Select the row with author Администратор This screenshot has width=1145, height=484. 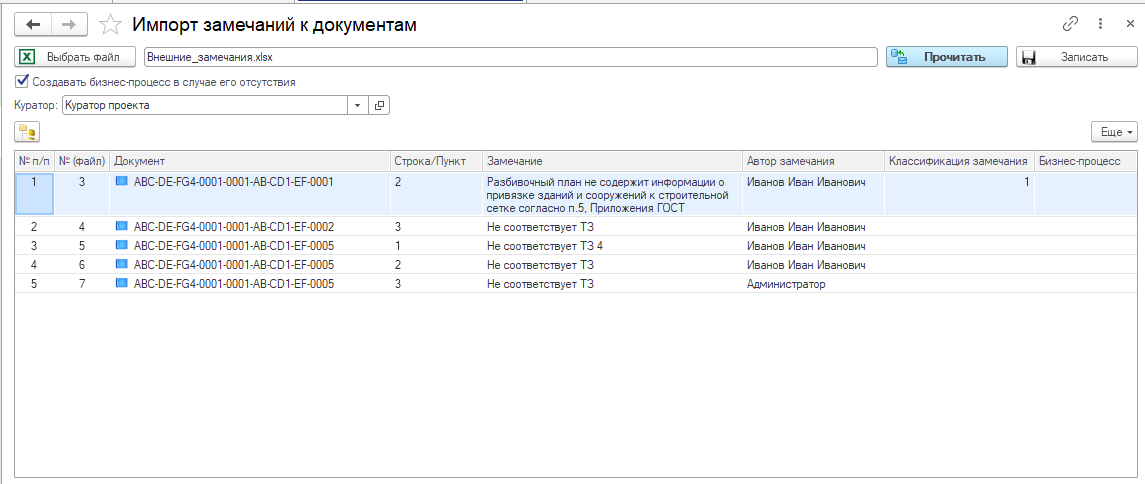786,284
